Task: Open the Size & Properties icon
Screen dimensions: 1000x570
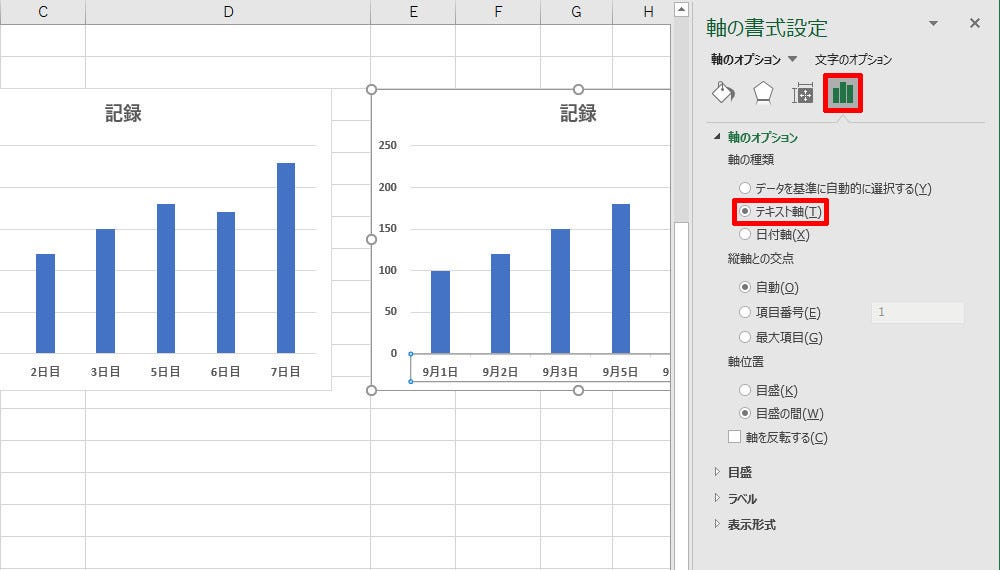Action: 802,94
